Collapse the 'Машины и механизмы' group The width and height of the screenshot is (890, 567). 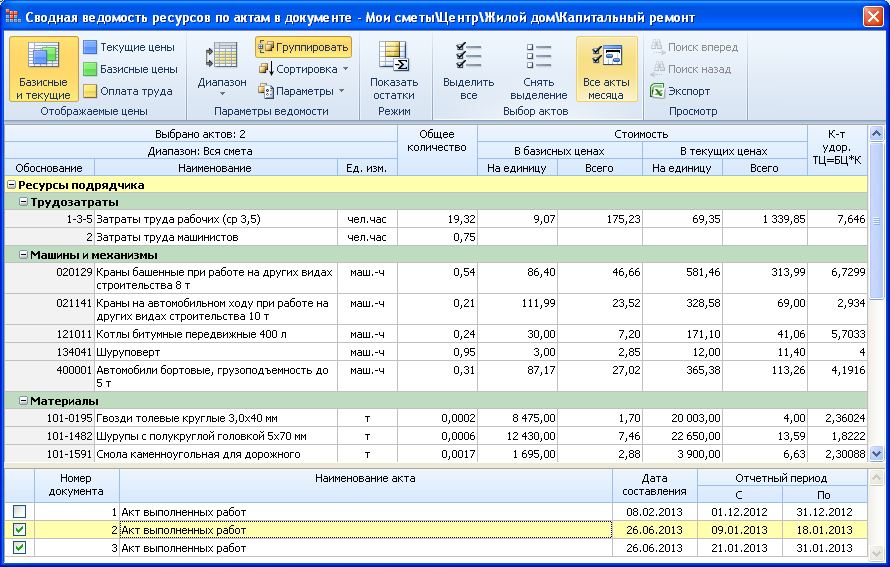[23, 255]
